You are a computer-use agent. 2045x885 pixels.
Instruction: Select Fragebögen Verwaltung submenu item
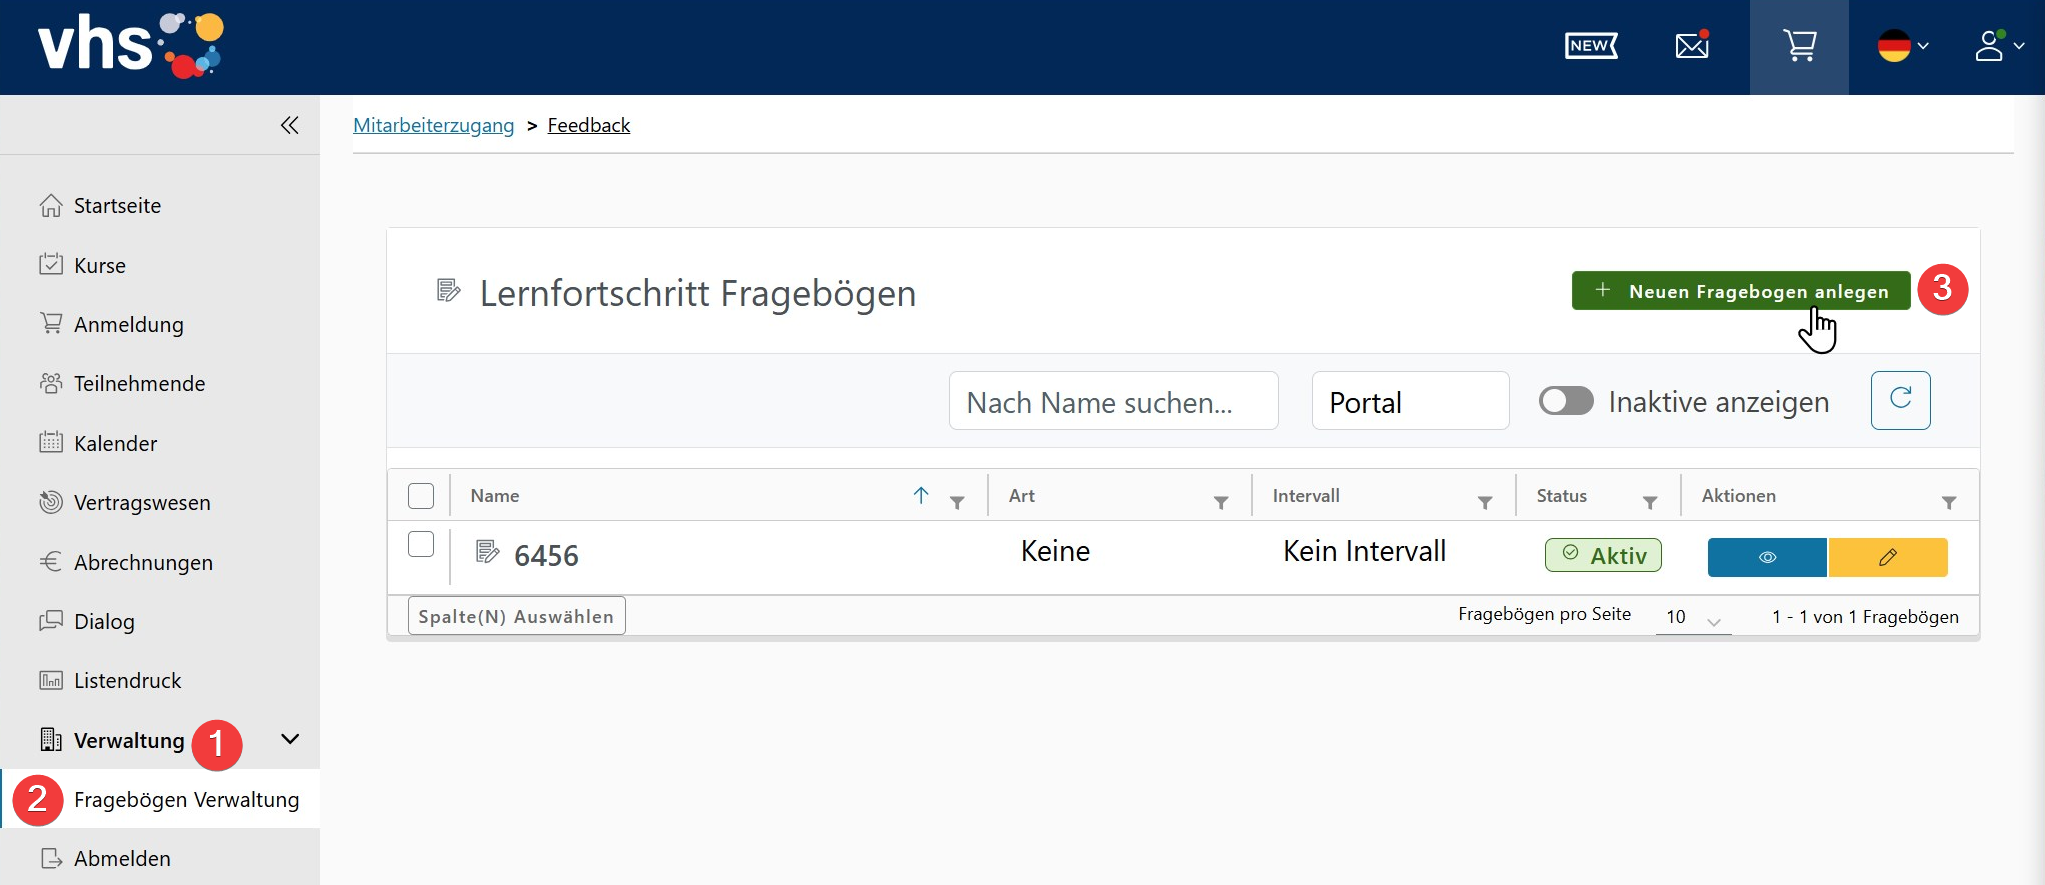point(160,800)
